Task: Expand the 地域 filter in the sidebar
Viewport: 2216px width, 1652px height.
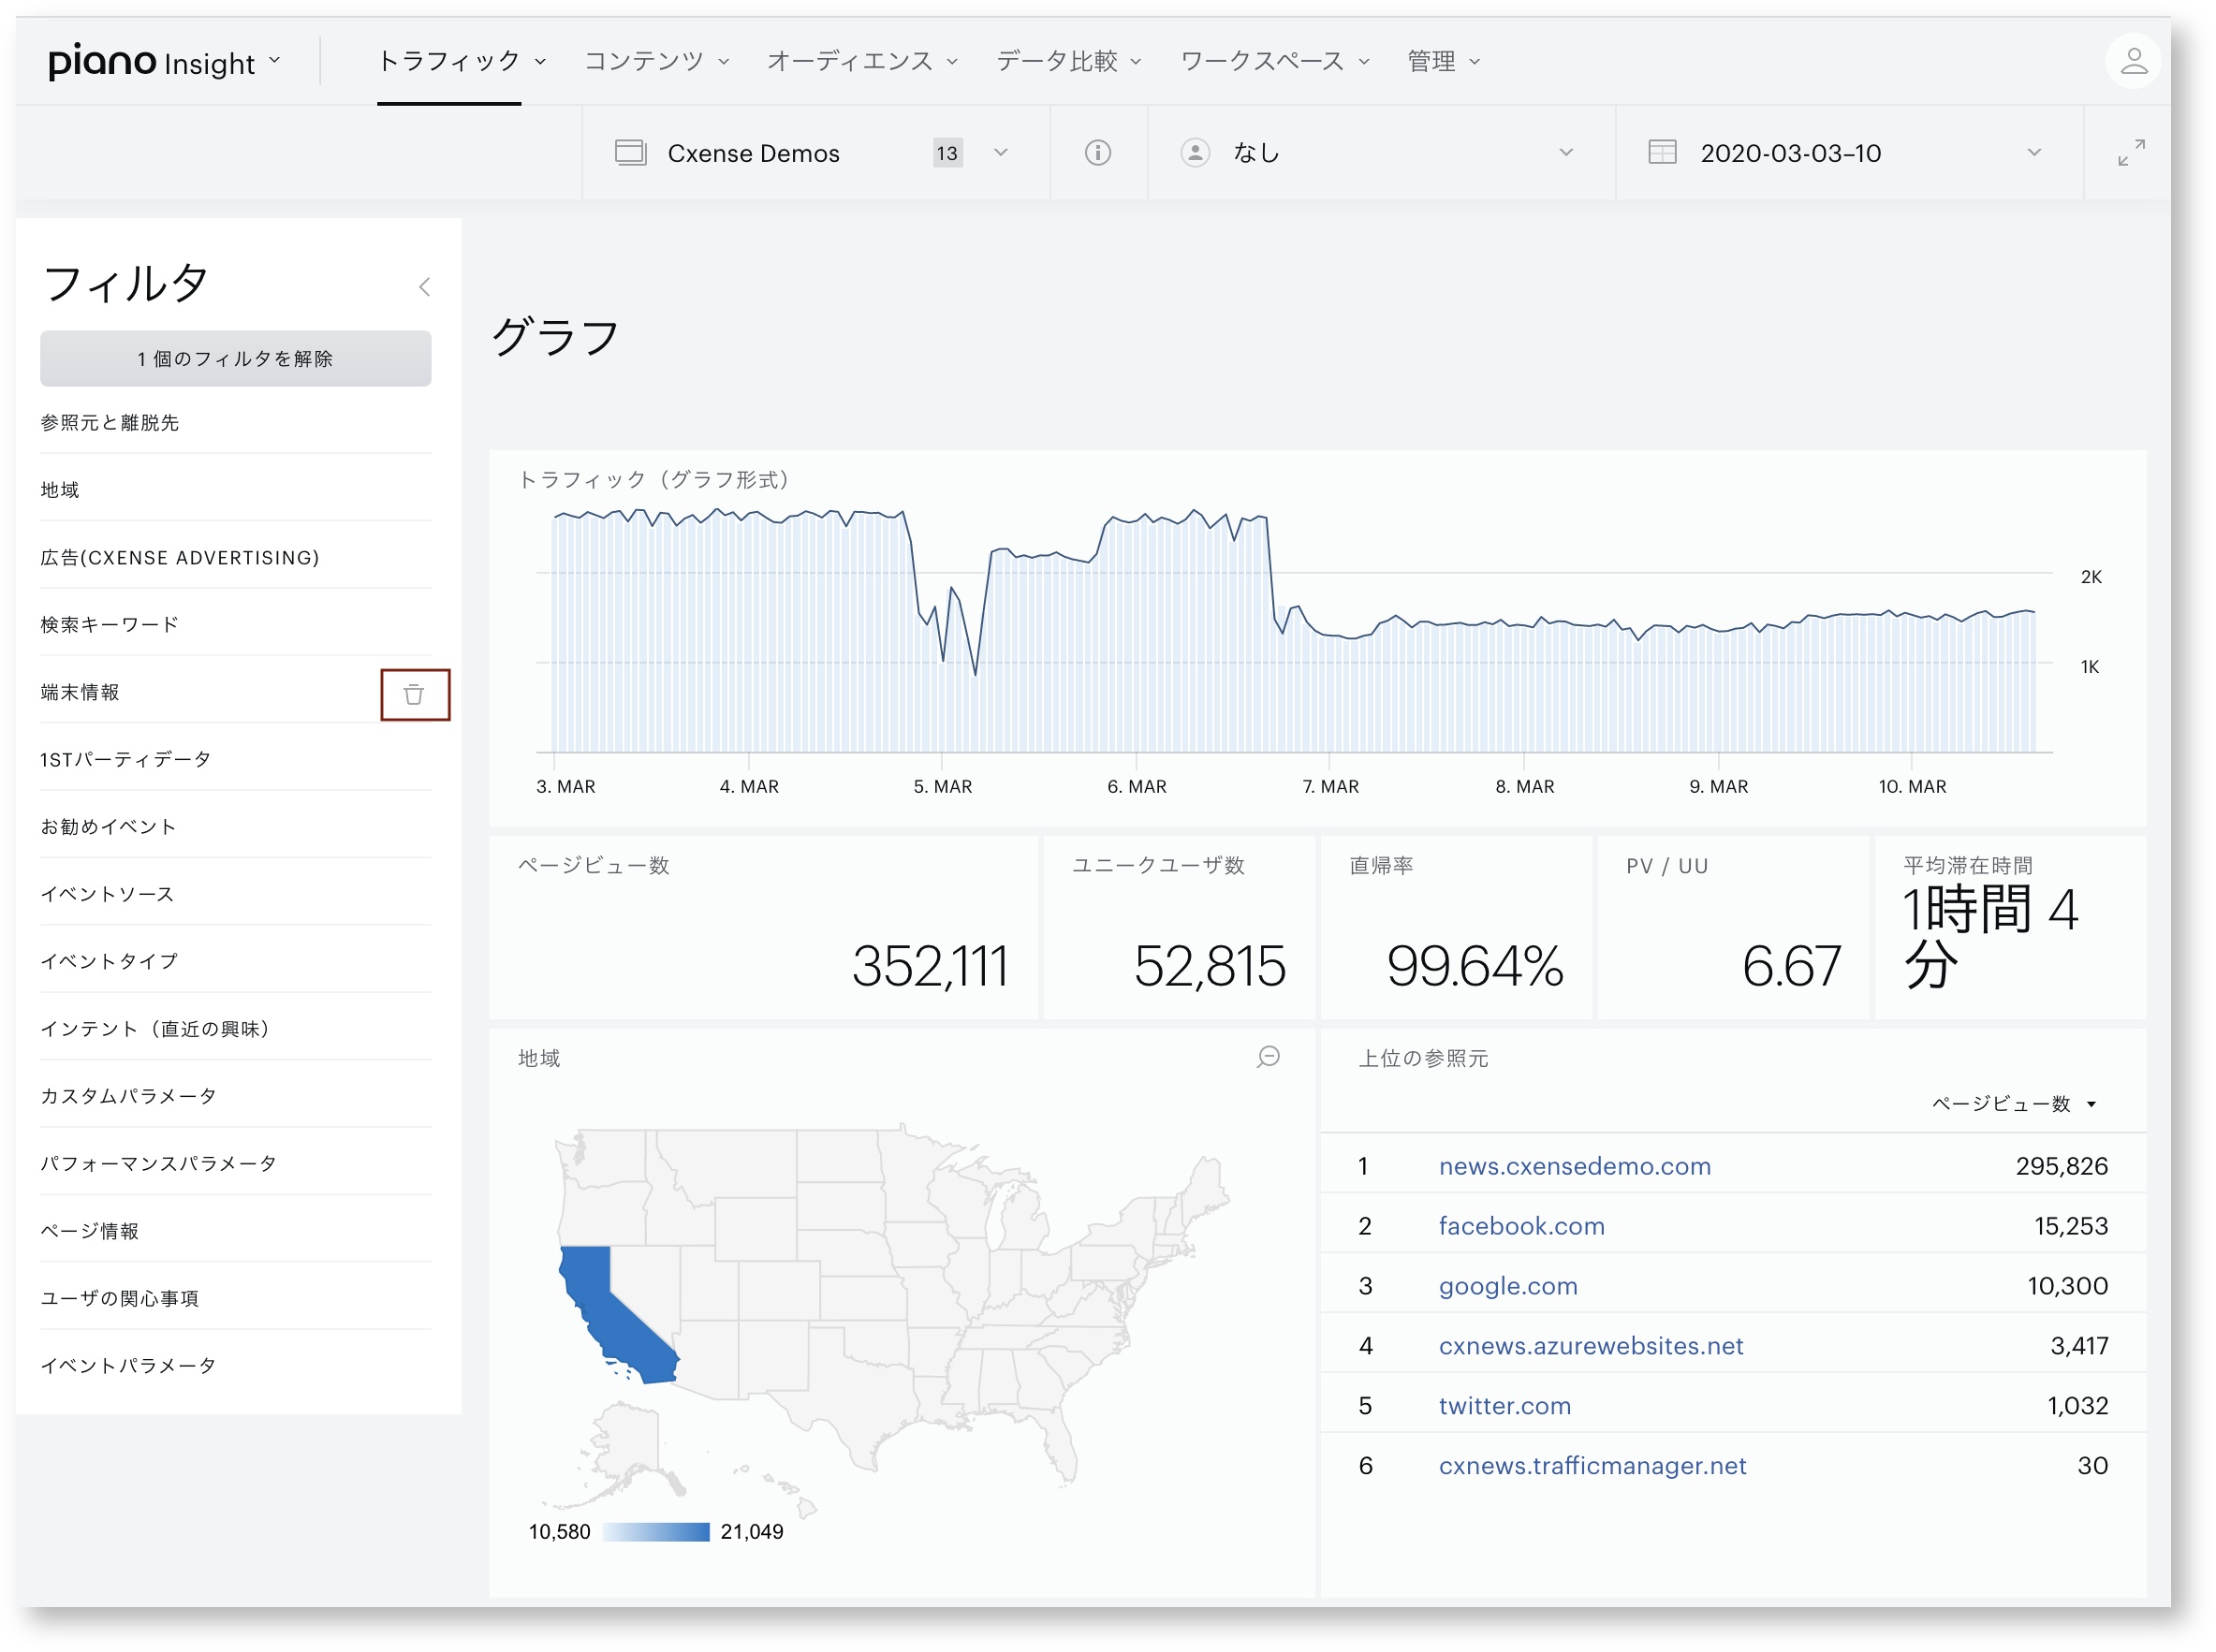Action: tap(235, 489)
